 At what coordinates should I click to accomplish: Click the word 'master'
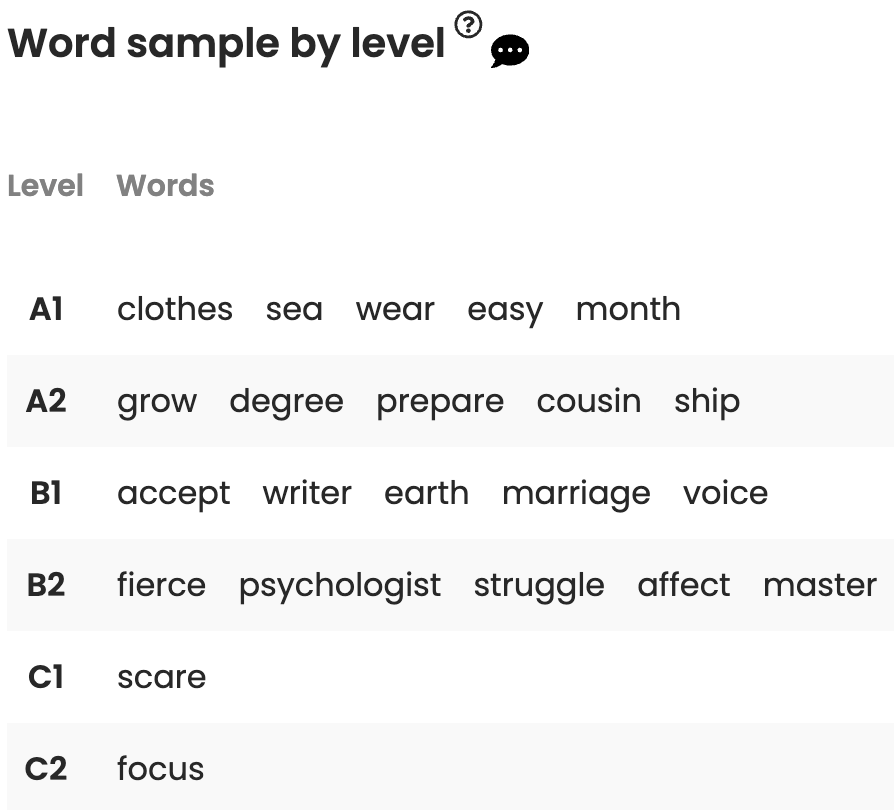[820, 585]
